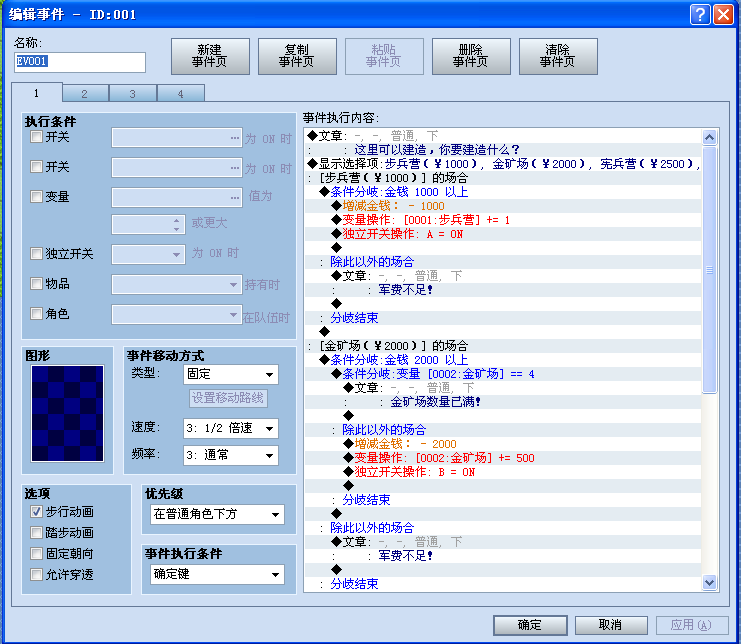The height and width of the screenshot is (644, 741).
Task: Click the event graphic preview tile
Action: coord(68,413)
